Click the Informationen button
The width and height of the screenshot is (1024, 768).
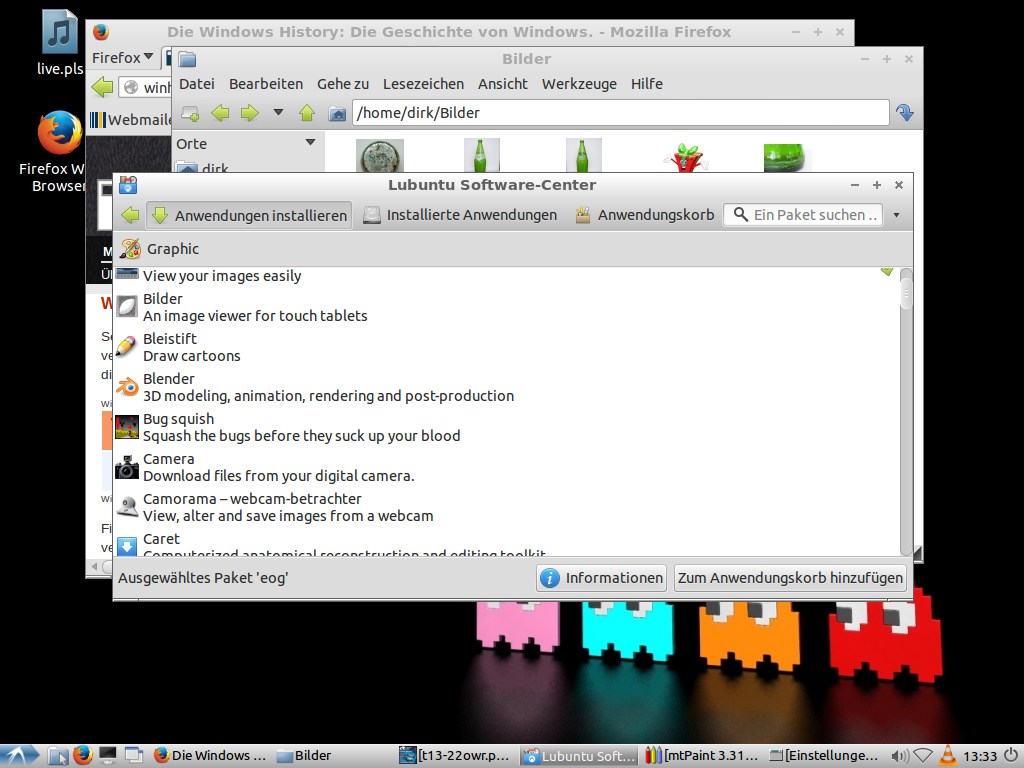[x=601, y=578]
